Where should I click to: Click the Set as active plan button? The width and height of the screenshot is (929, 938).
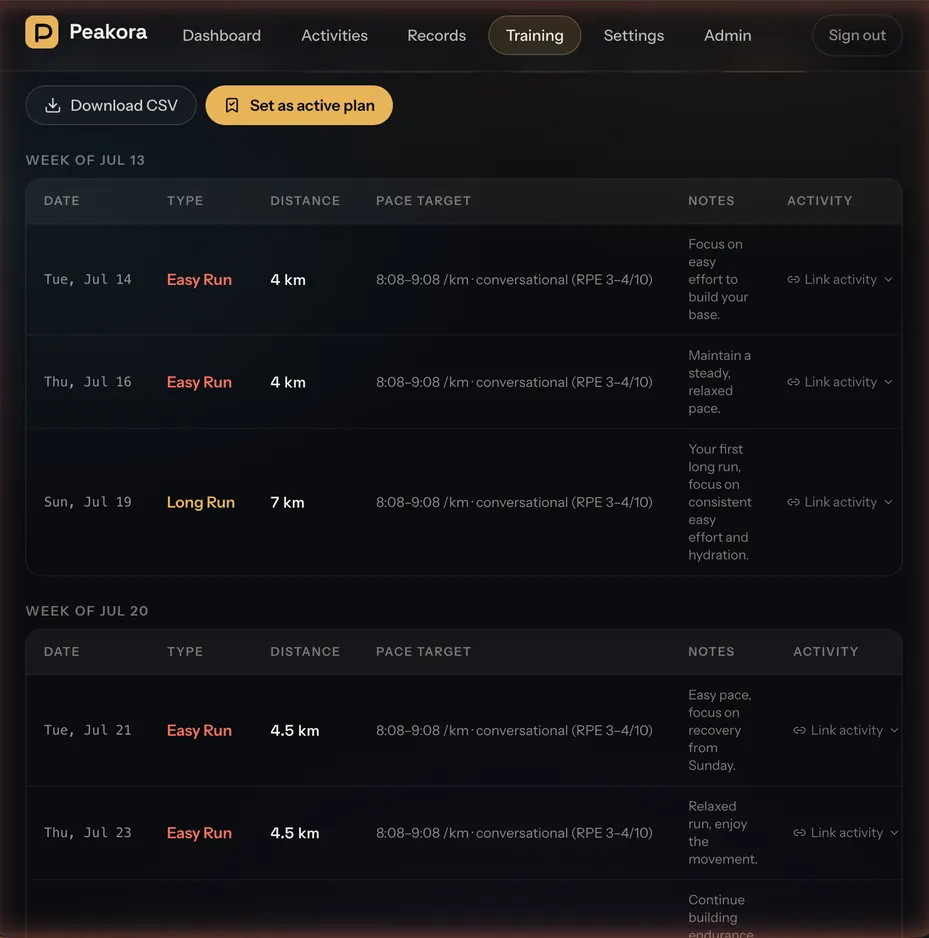(299, 105)
